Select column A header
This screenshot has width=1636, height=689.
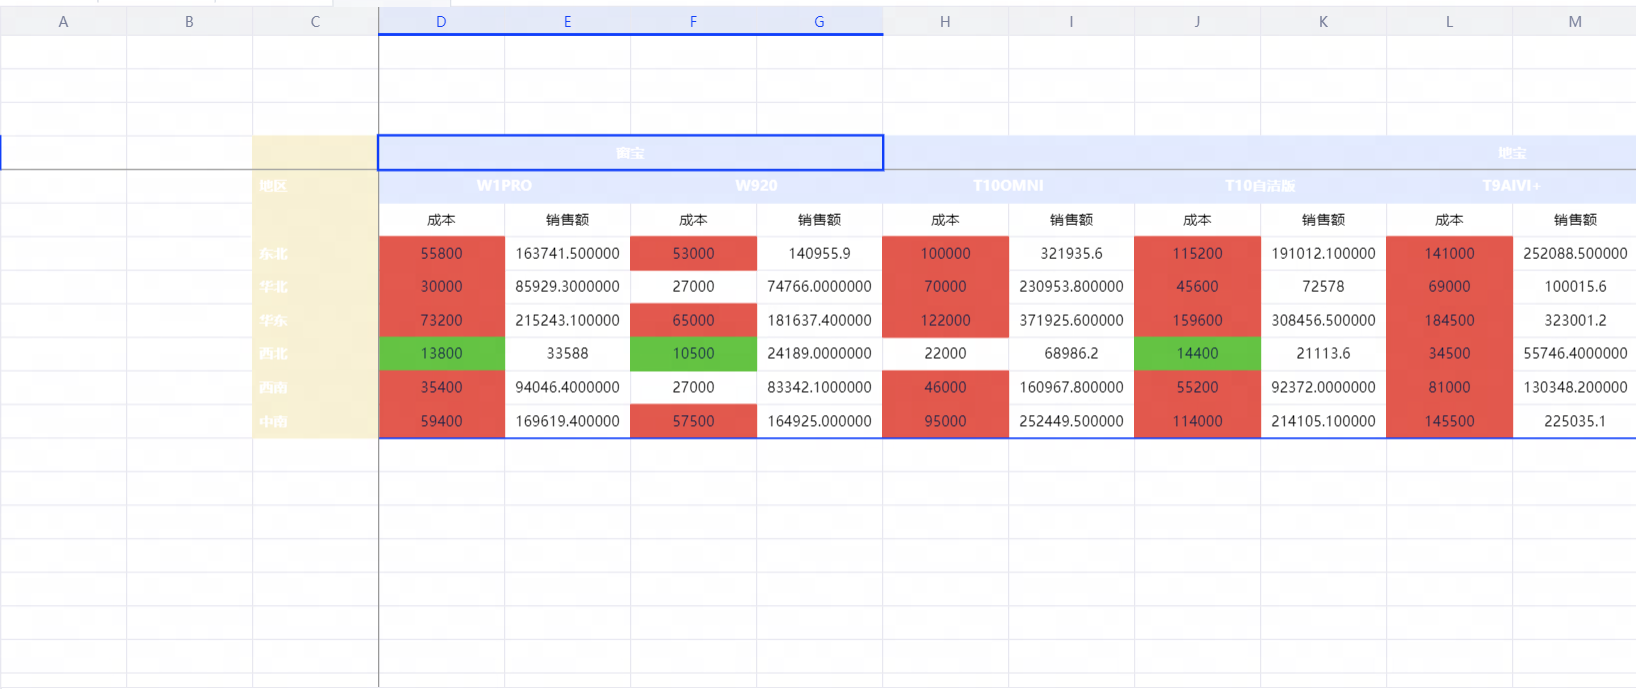tap(63, 21)
